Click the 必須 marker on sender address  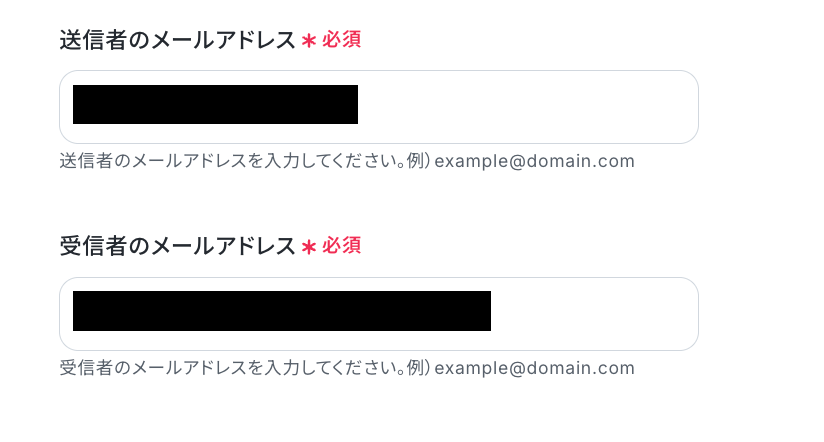point(342,39)
